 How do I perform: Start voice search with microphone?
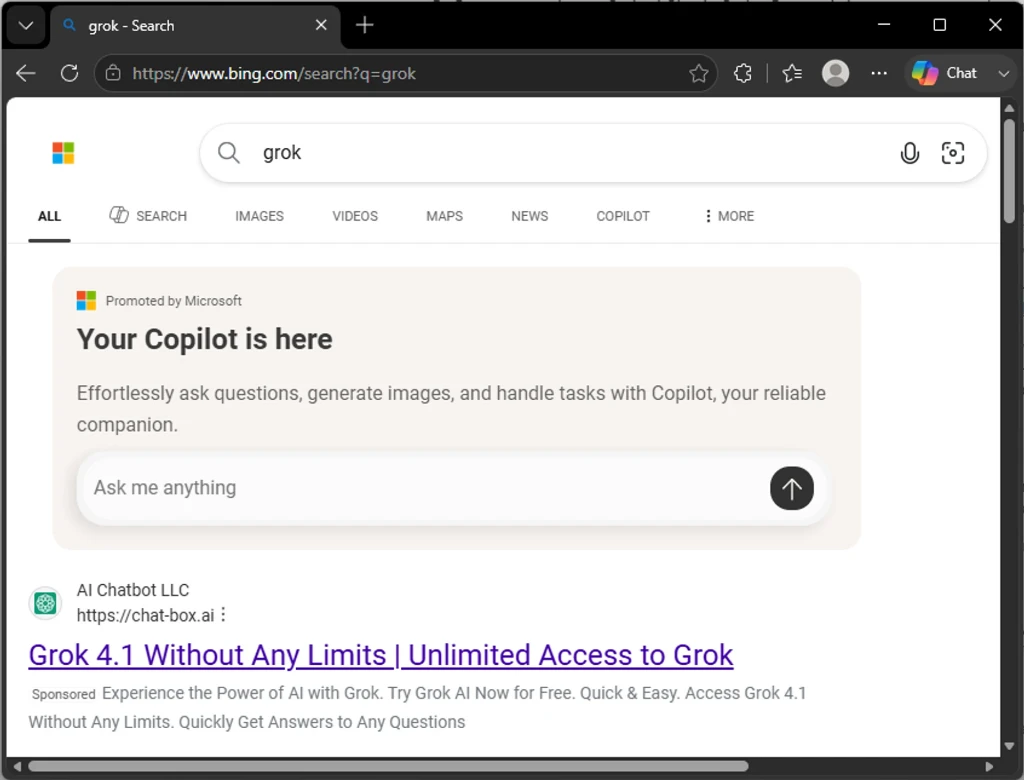(x=909, y=153)
